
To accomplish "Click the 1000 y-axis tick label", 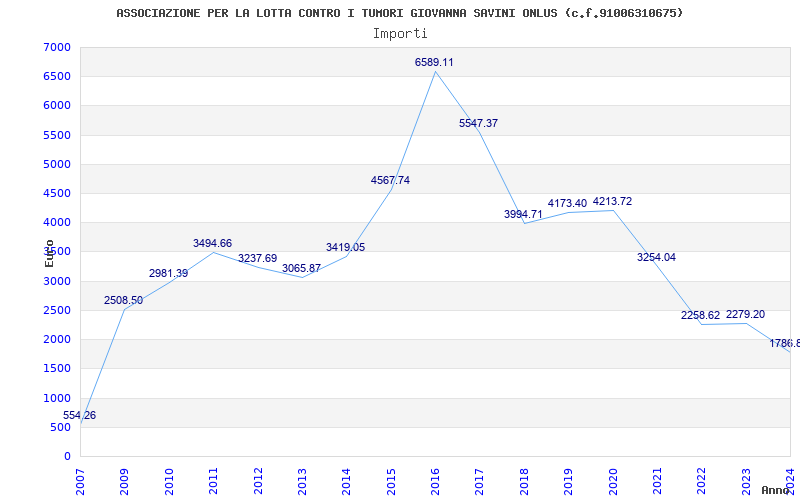I will pyautogui.click(x=57, y=398).
